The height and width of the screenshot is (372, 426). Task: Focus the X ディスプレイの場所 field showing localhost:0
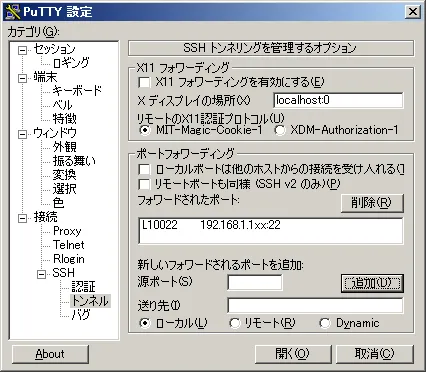(x=338, y=100)
